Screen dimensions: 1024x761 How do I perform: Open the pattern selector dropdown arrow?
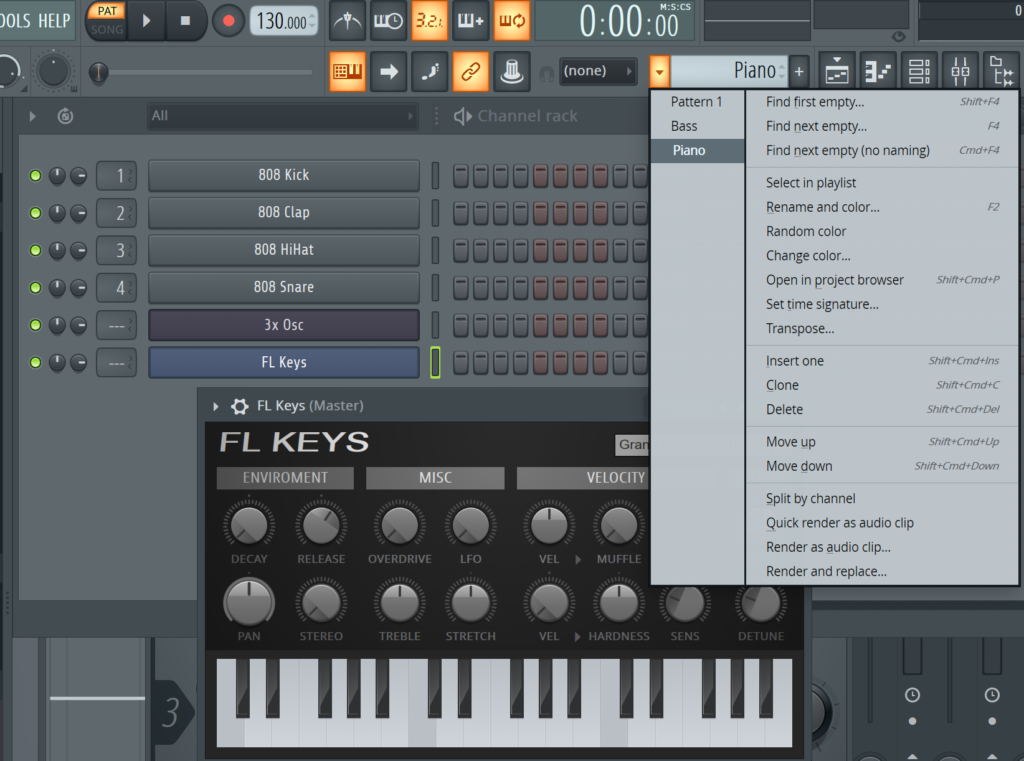659,71
